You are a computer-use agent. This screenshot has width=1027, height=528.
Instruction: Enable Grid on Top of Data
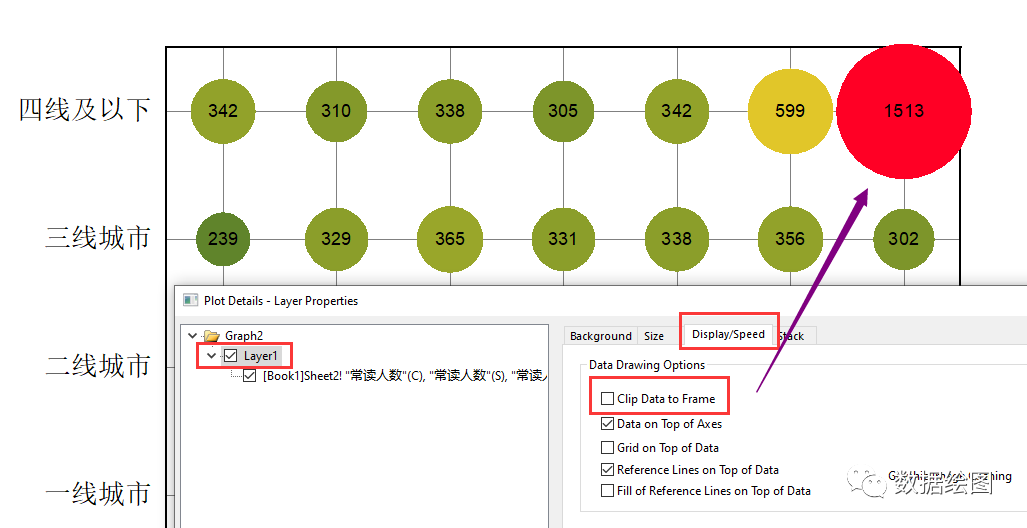[x=608, y=448]
